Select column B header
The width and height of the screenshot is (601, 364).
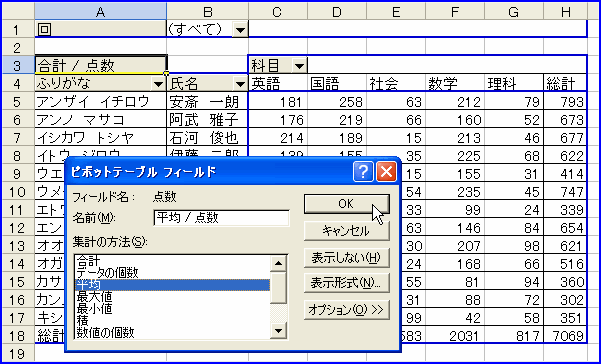tap(207, 11)
